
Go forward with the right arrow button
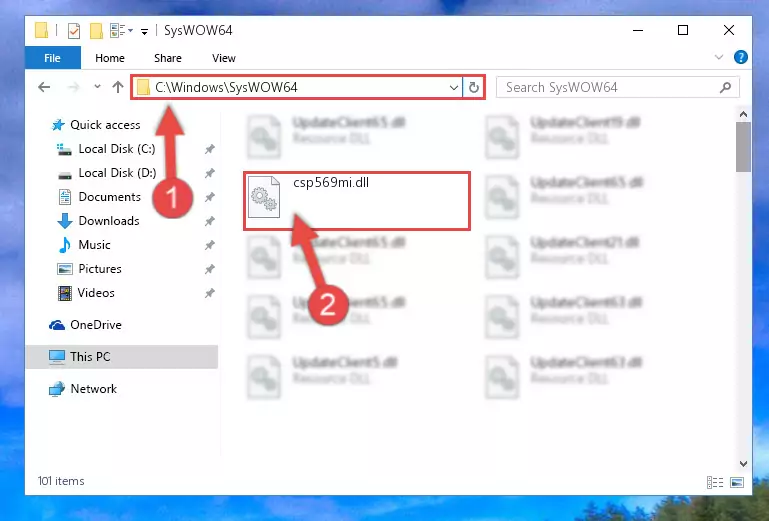(74, 87)
